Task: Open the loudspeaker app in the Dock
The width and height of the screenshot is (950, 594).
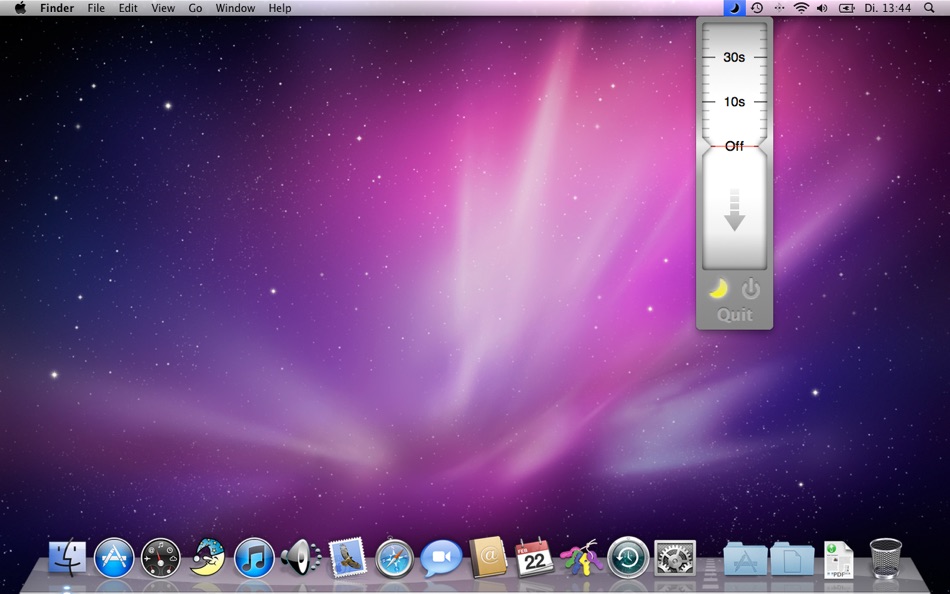Action: coord(301,558)
